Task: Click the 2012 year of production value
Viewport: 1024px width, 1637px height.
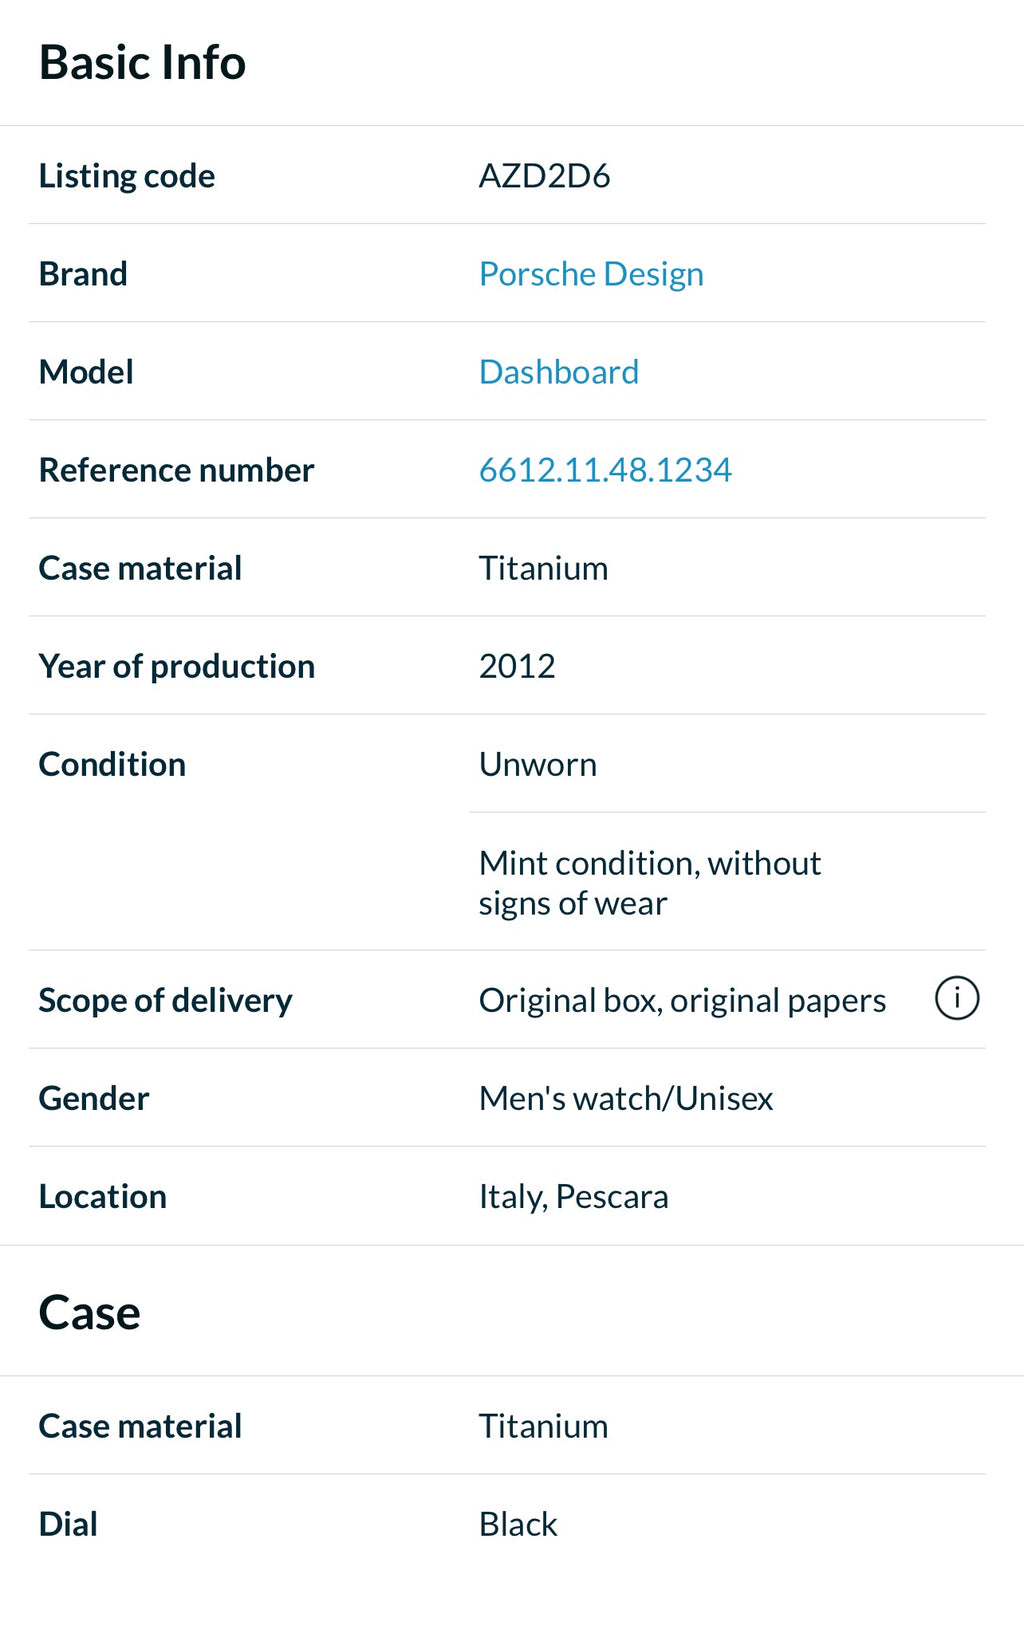Action: [517, 666]
